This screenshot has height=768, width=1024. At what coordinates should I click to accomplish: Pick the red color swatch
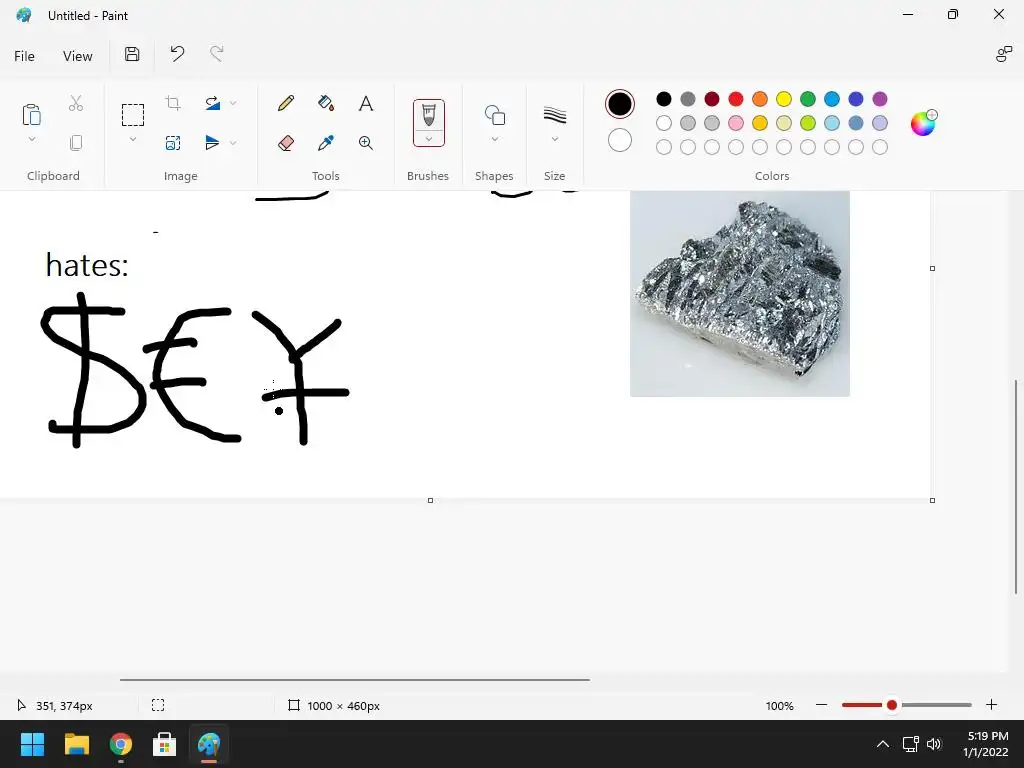click(735, 99)
